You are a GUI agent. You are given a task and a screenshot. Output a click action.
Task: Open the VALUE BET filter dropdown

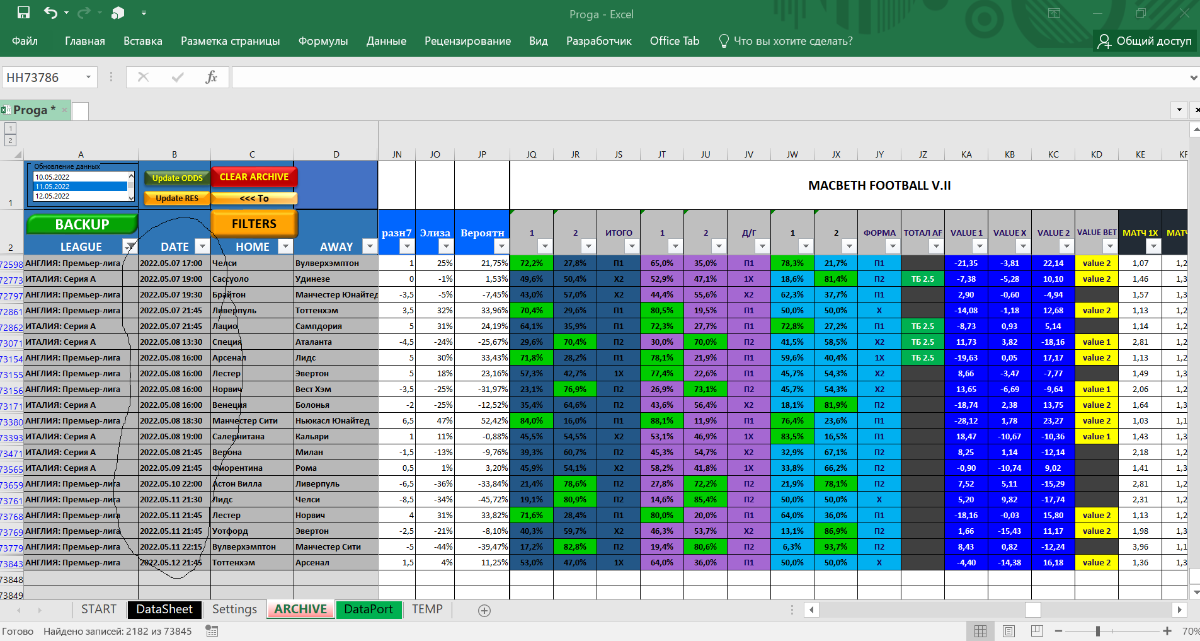1109,246
